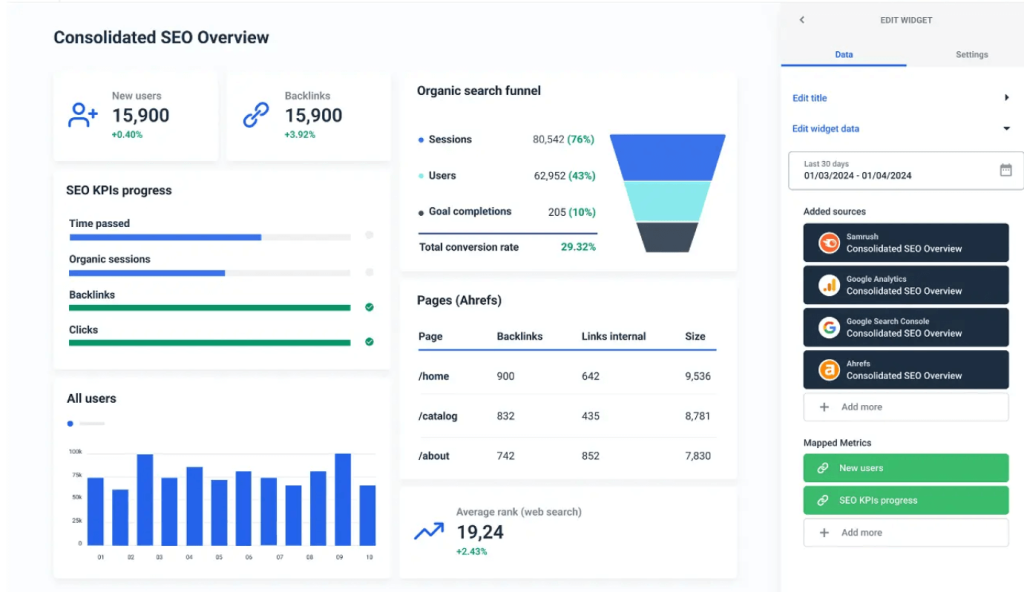
Task: Click the blue Sessions funnel segment
Action: pyautogui.click(x=667, y=157)
